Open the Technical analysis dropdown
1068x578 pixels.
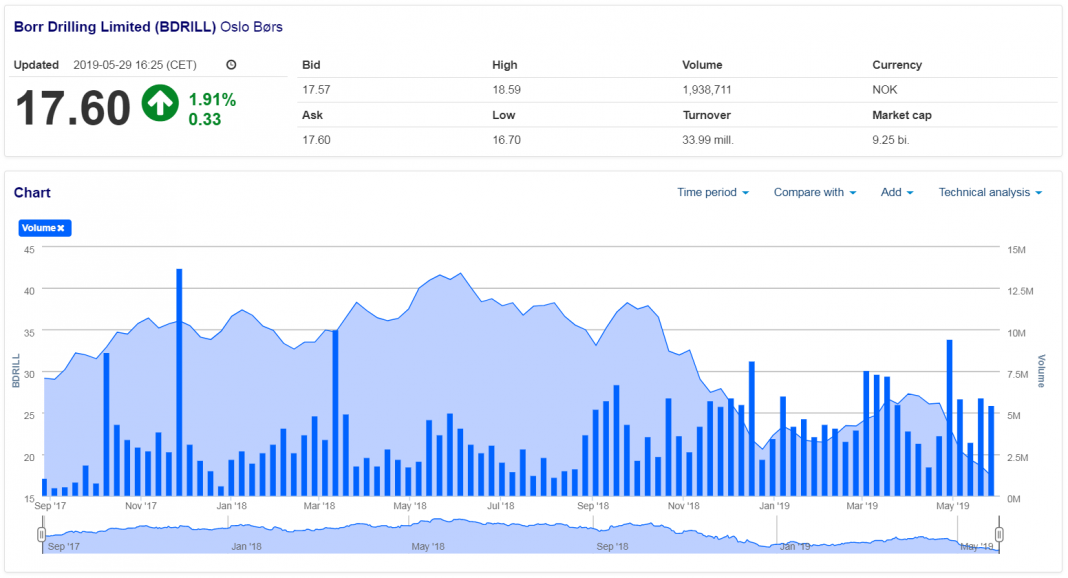coord(990,193)
